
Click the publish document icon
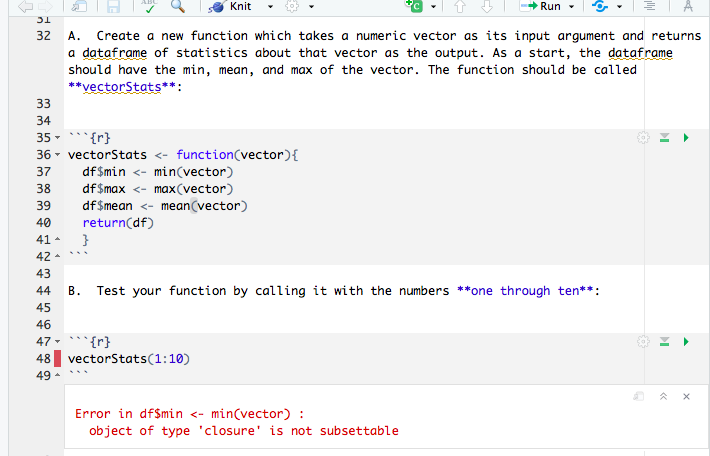click(x=600, y=6)
